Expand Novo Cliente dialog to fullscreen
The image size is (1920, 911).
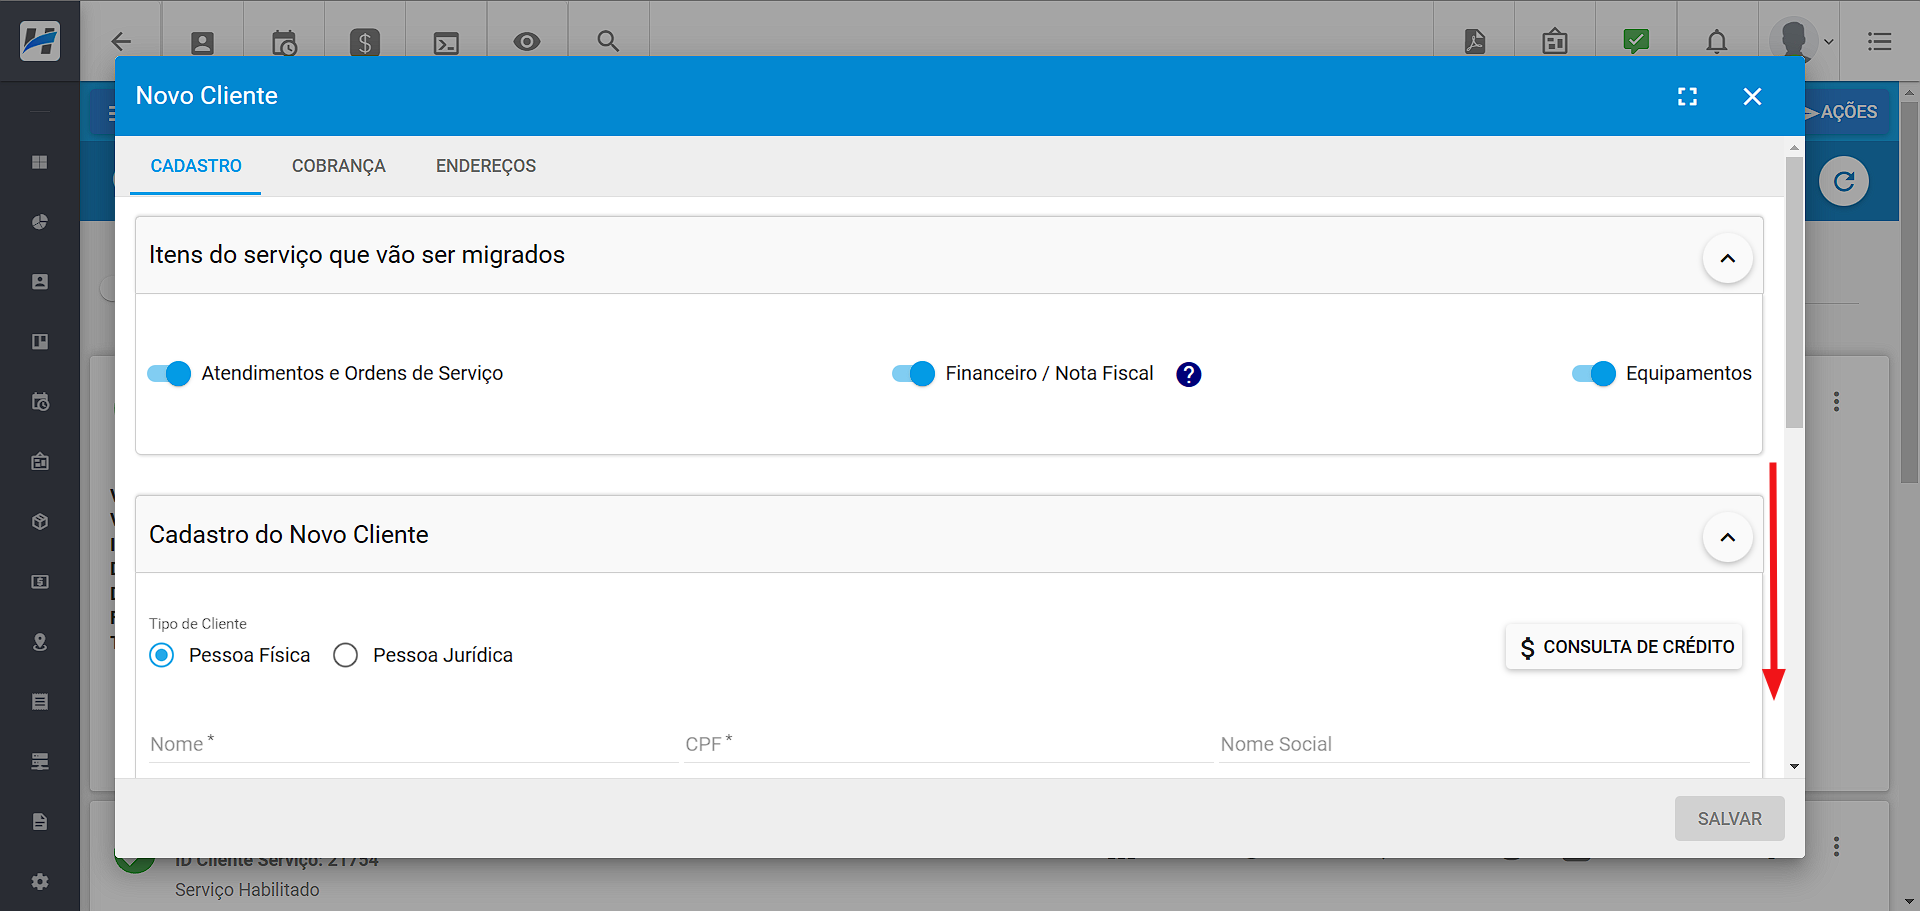[x=1687, y=97]
